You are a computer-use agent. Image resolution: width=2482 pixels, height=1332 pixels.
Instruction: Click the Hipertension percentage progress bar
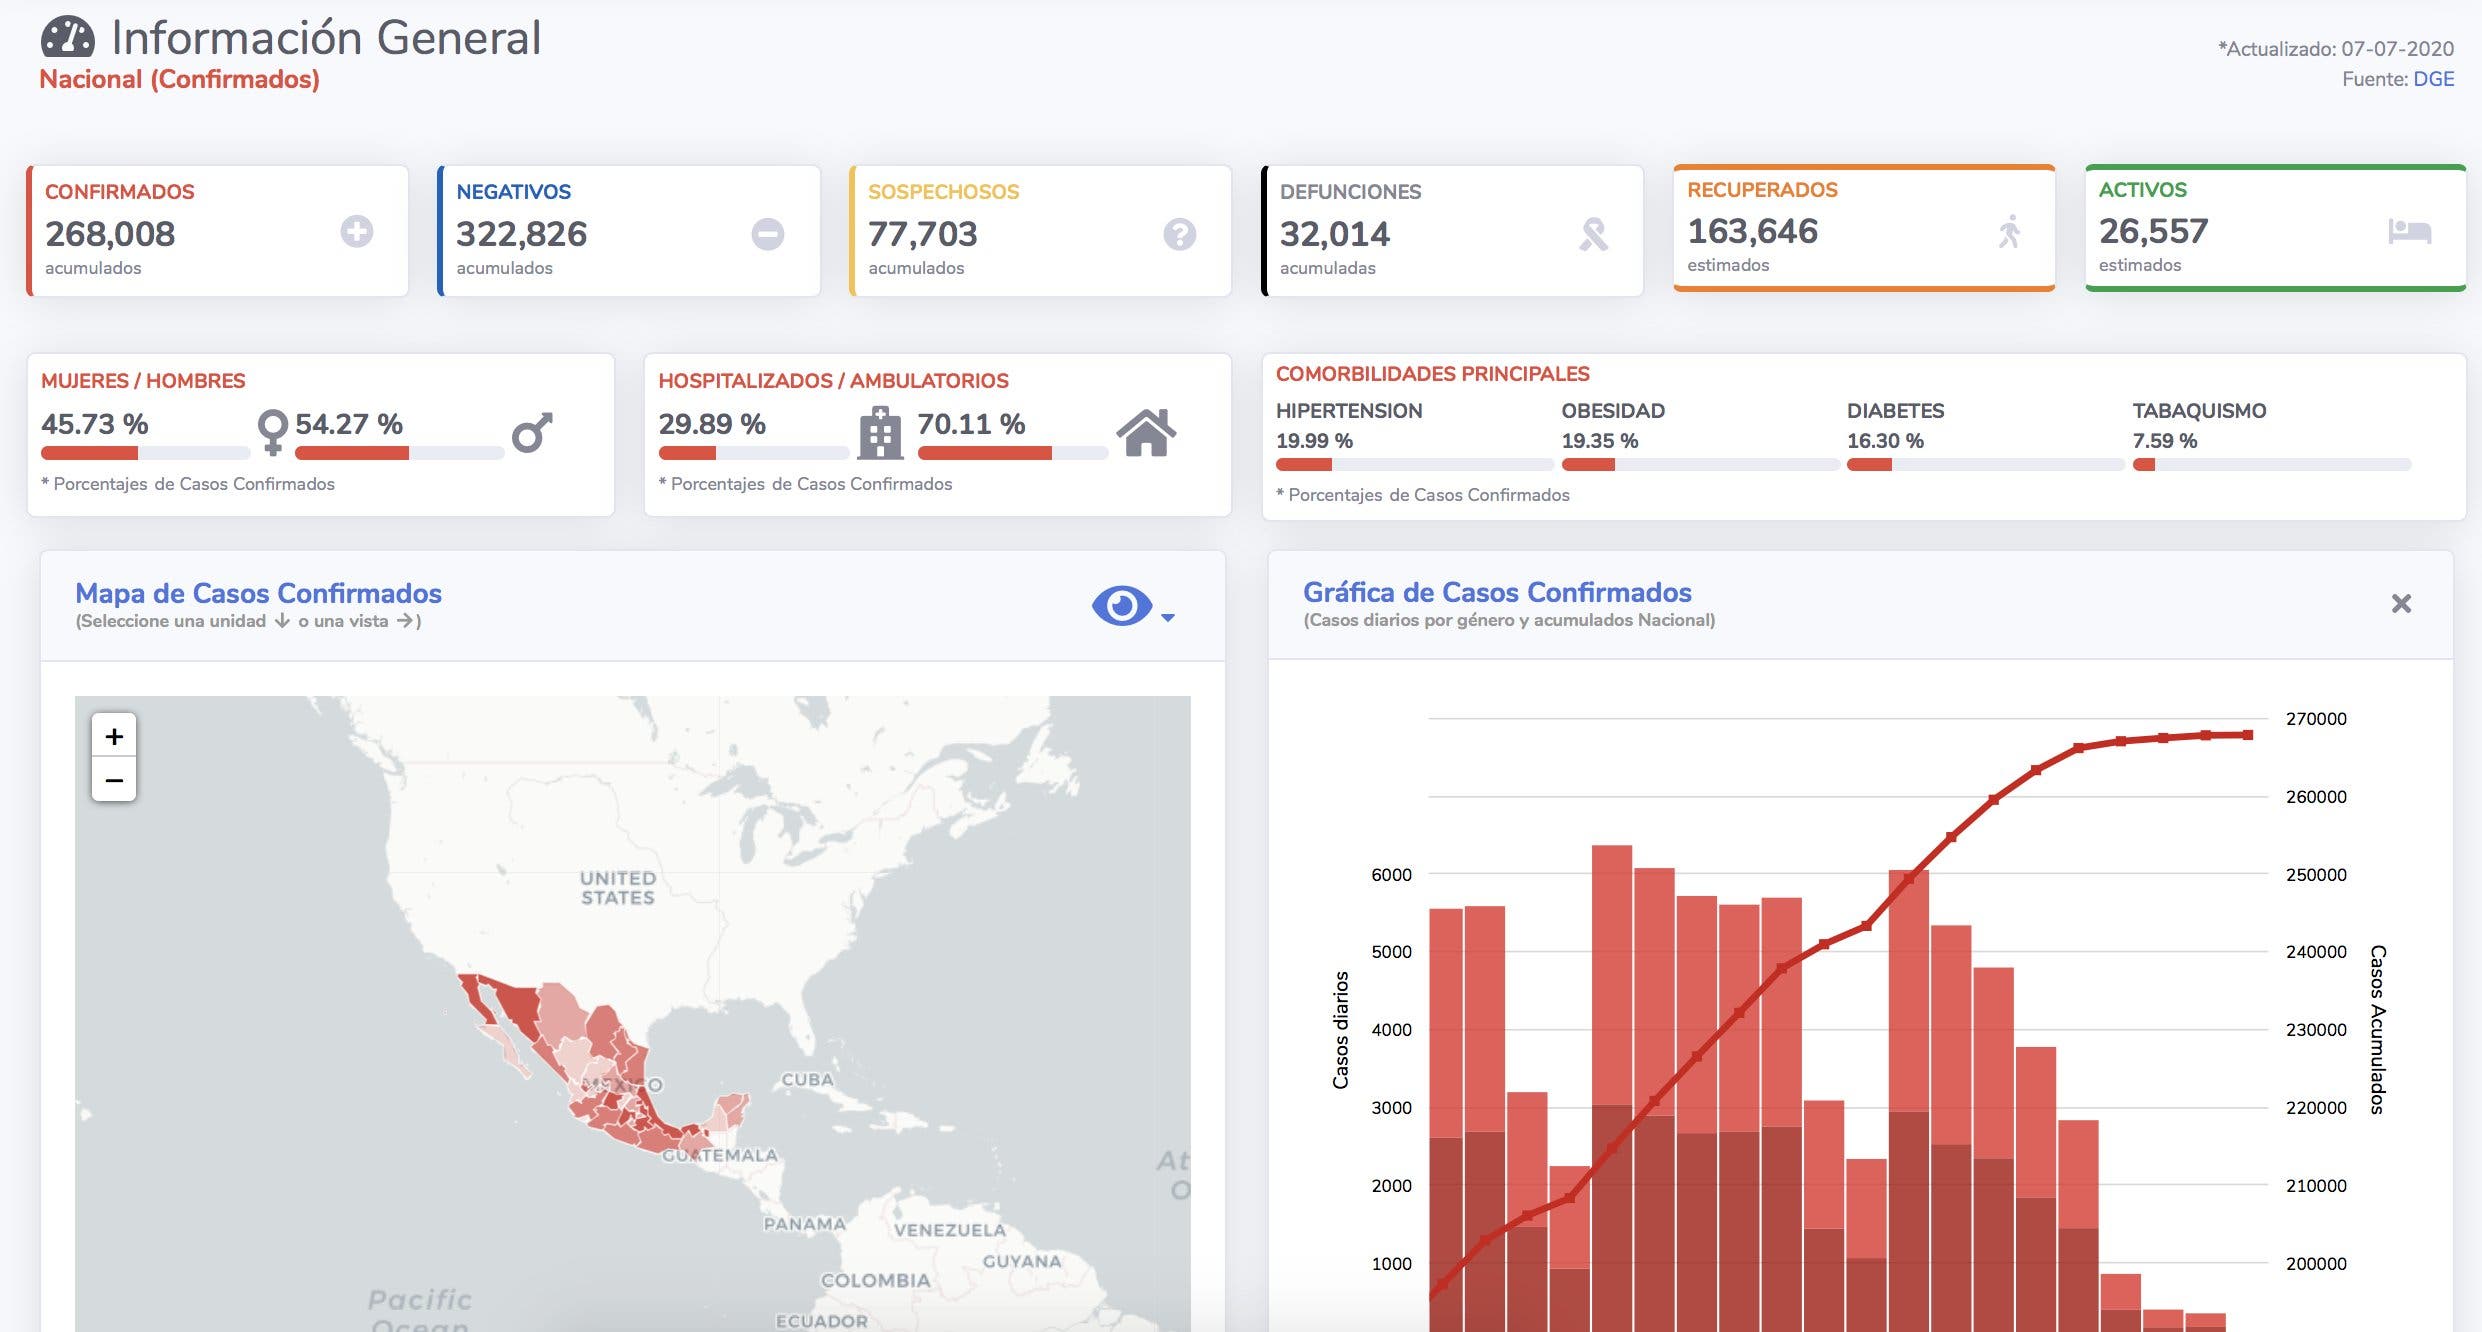(1413, 465)
